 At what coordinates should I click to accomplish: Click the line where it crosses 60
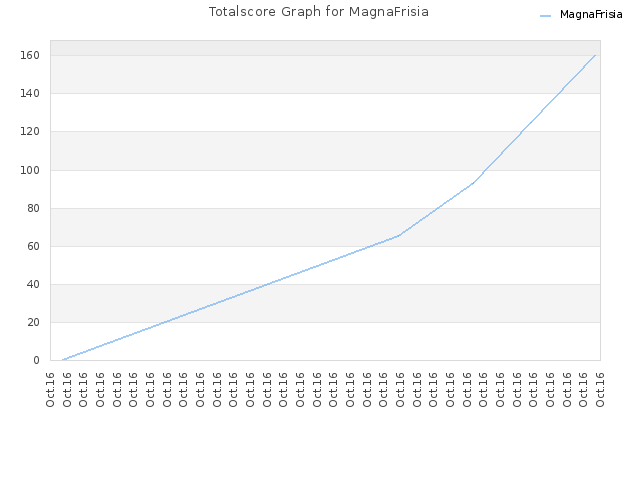point(369,246)
